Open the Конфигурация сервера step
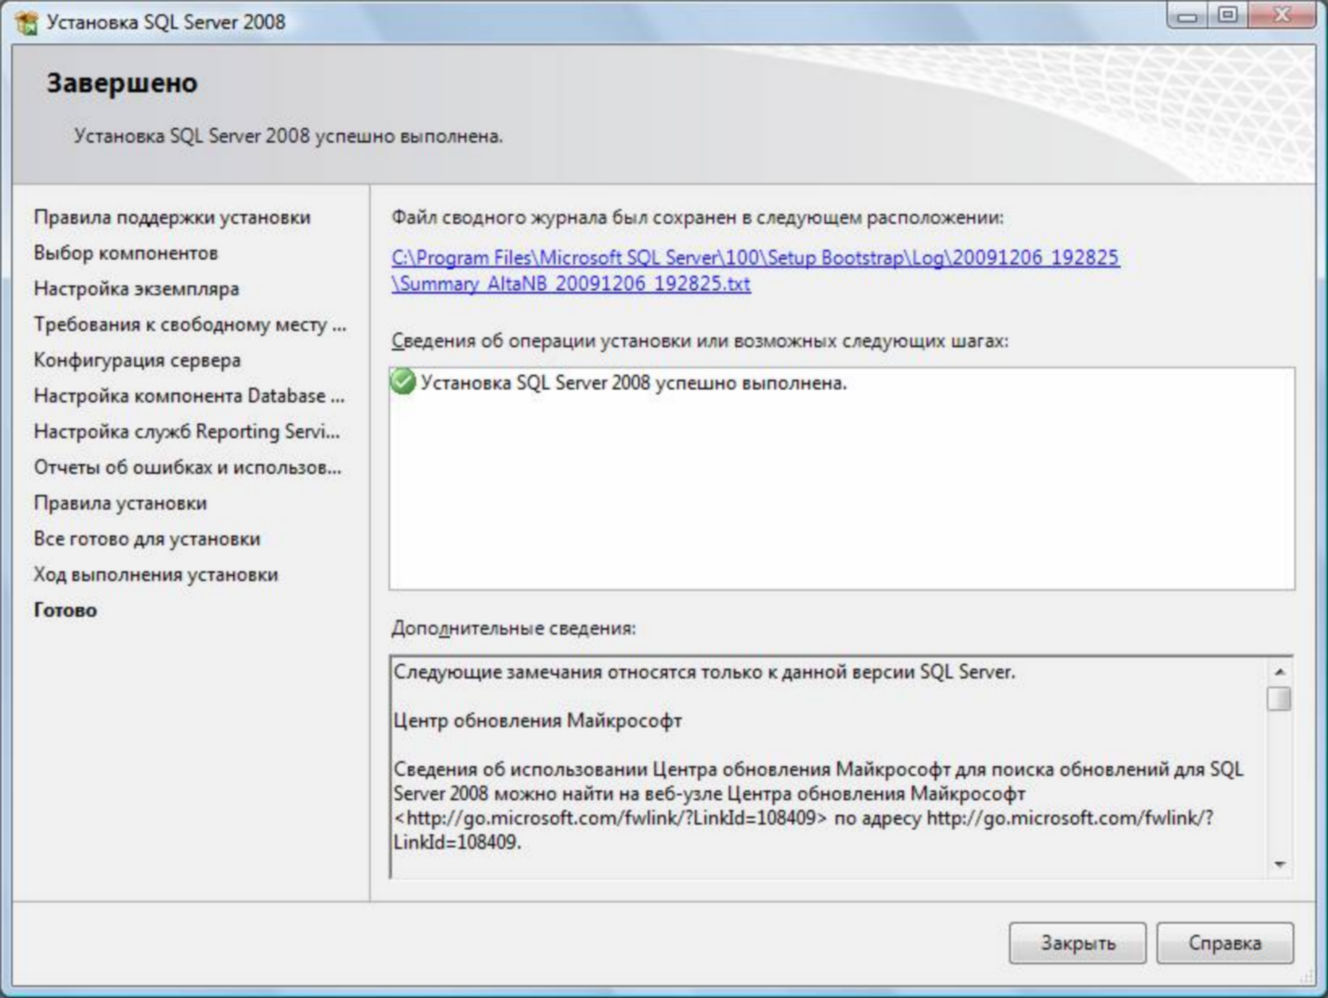1328x998 pixels. [x=137, y=360]
